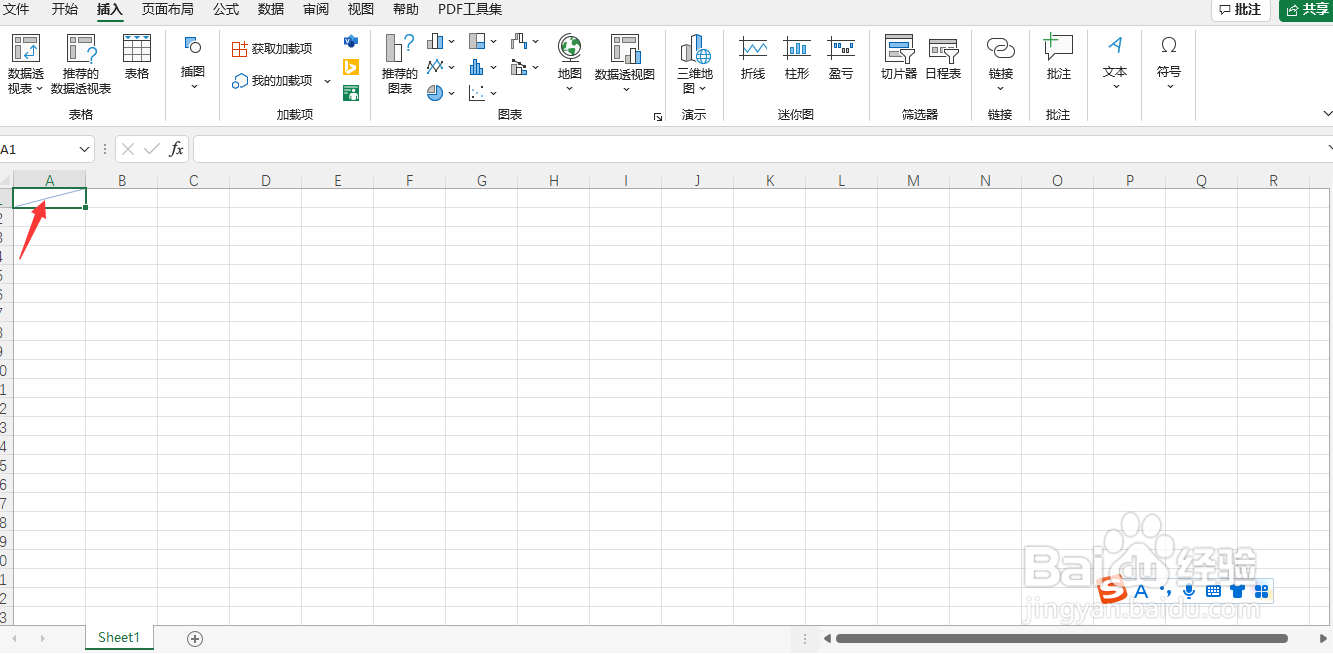Screen dimensions: 1333x654
Task: Open the PDF工具集 tab
Action: (470, 9)
